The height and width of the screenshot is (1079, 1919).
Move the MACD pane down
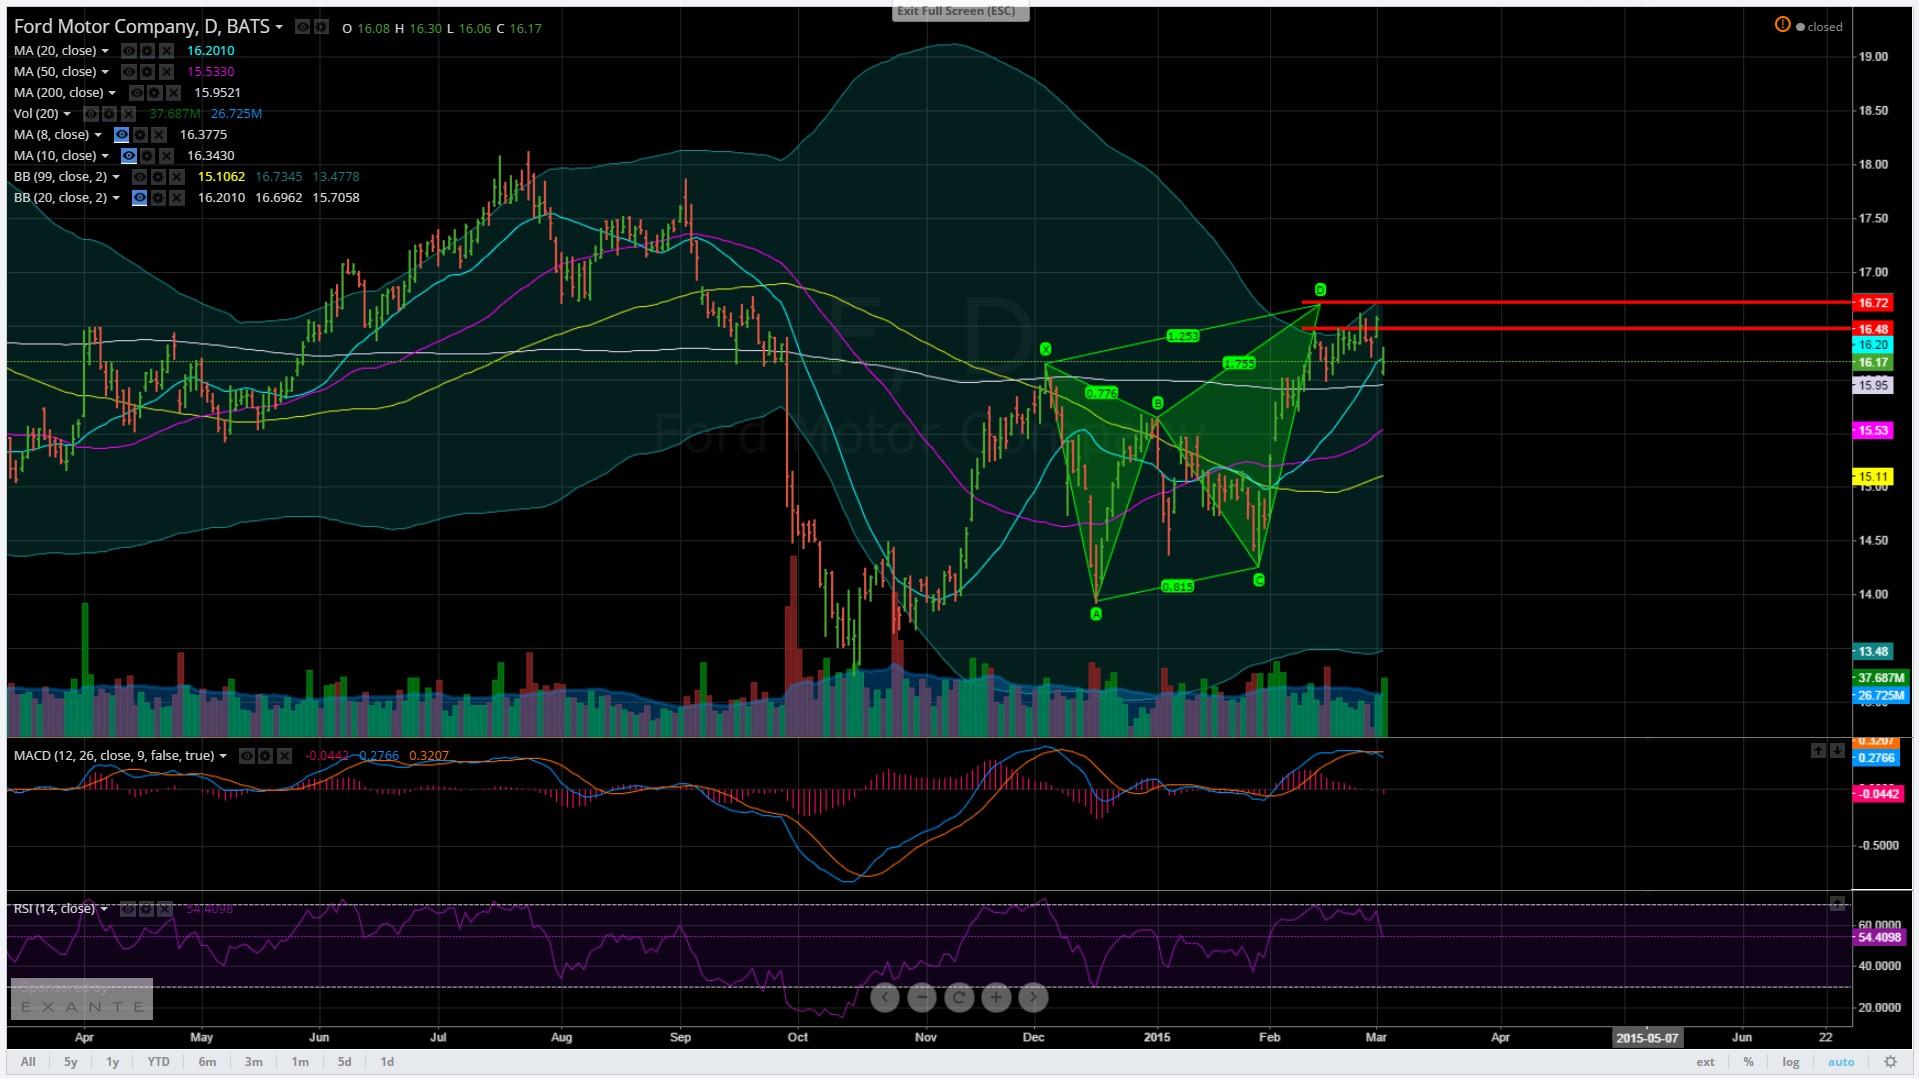pyautogui.click(x=1837, y=751)
